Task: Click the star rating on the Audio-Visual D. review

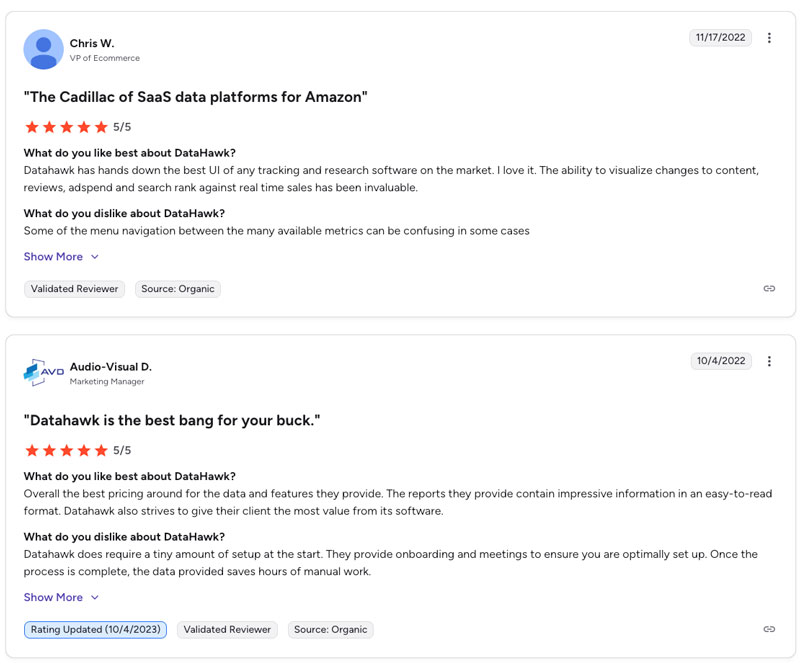Action: (66, 450)
